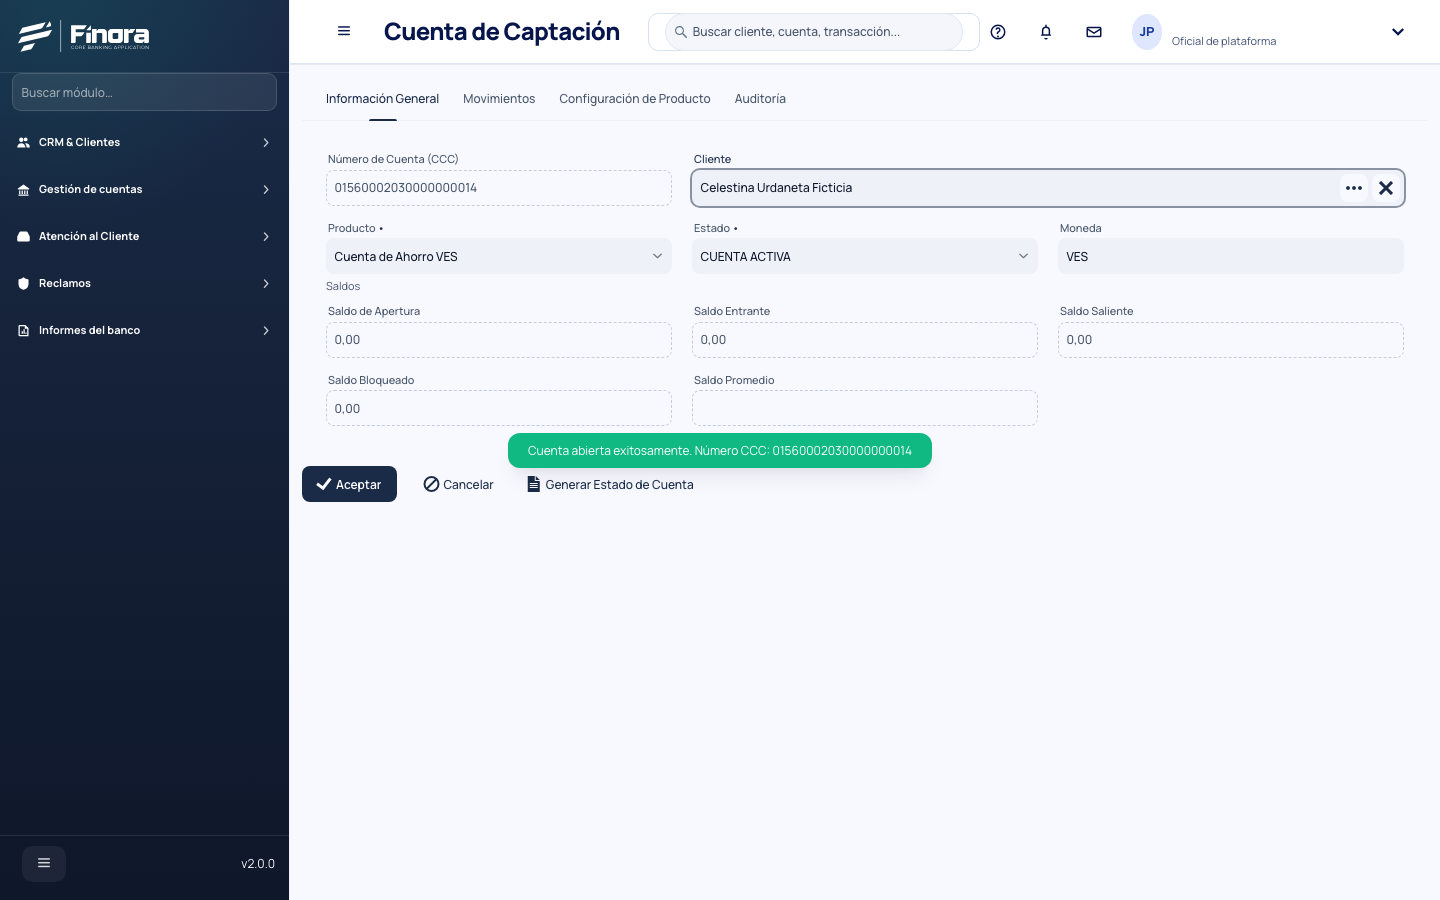Click the Atención al Cliente icon
Screen dimensions: 1440x900
pos(24,237)
